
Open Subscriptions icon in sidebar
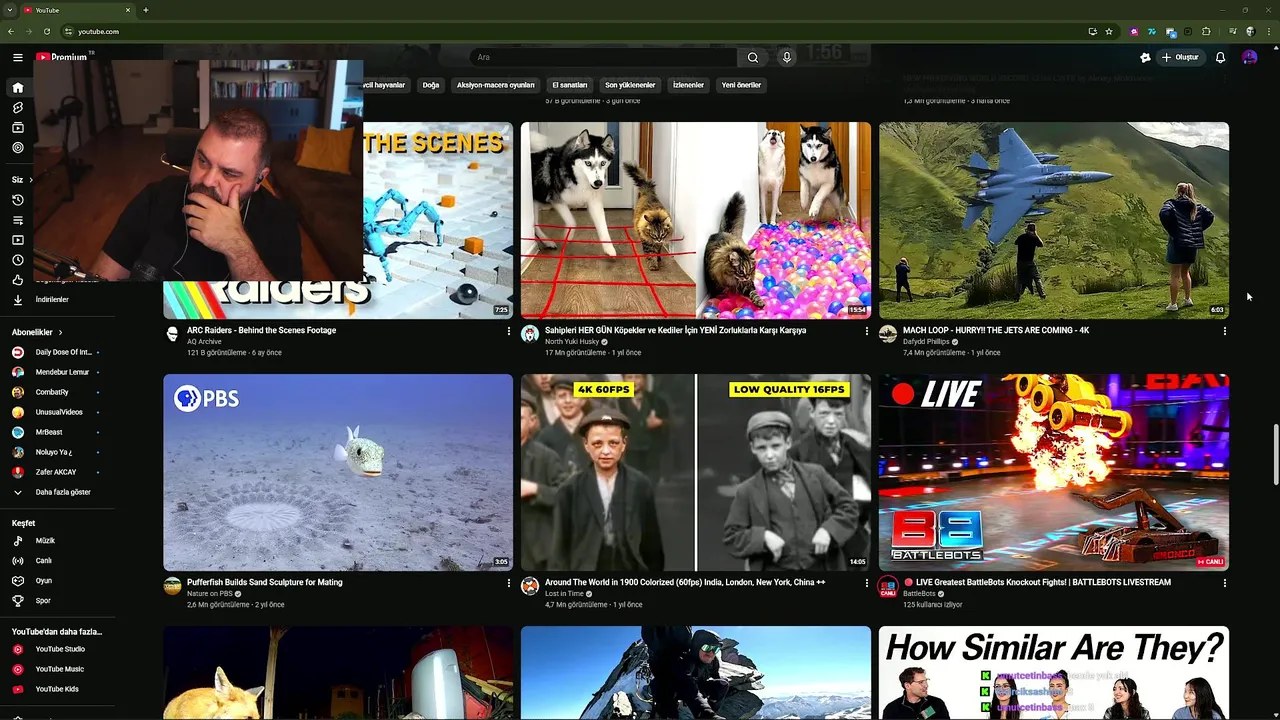coord(17,128)
